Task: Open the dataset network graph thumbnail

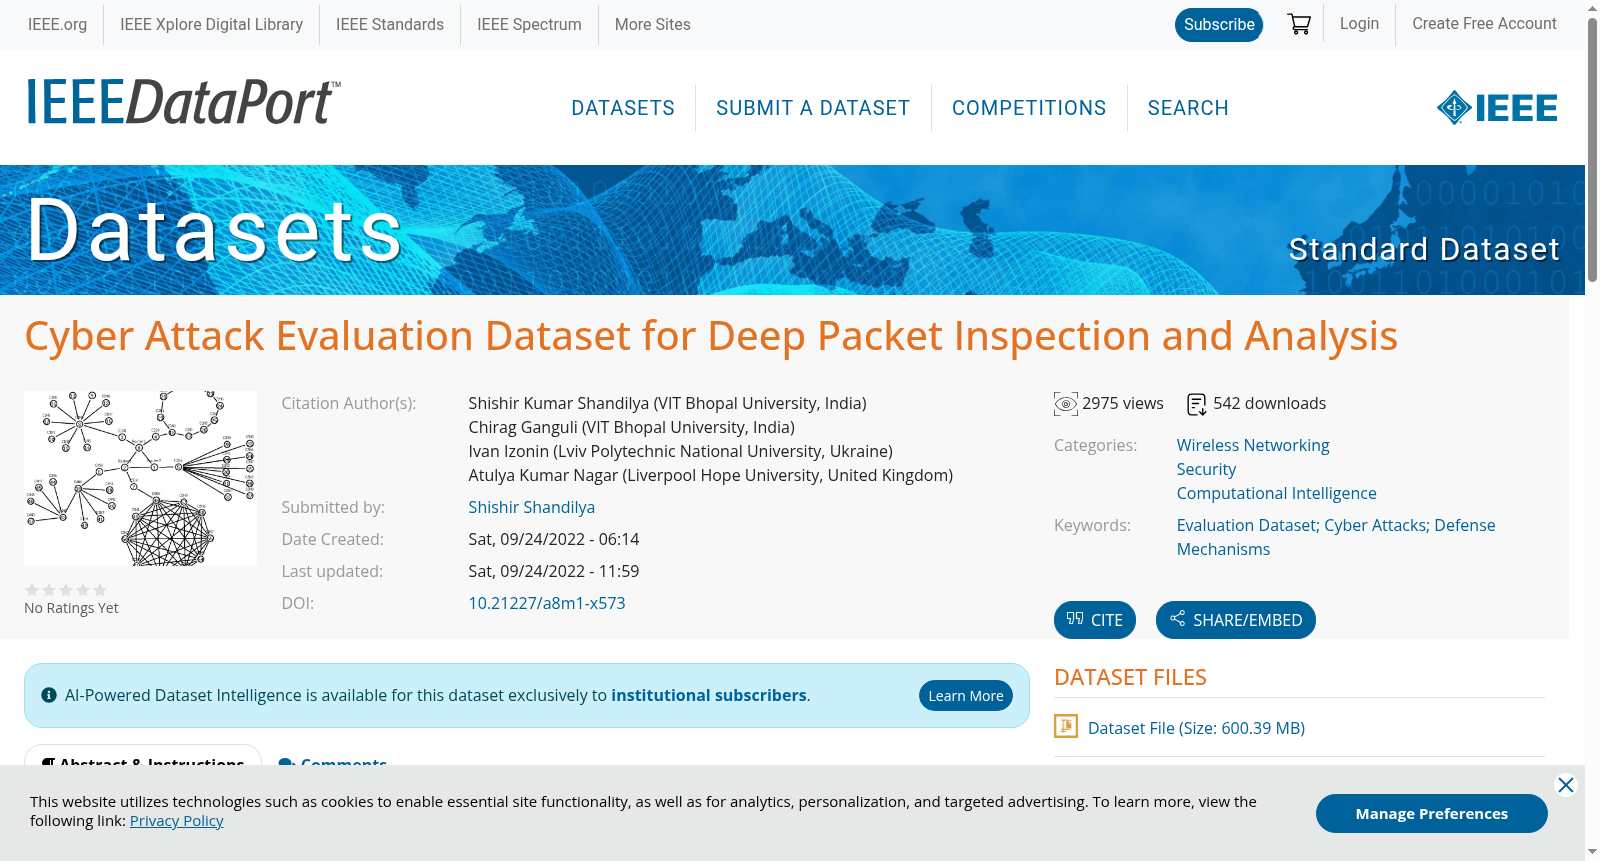Action: click(x=140, y=478)
